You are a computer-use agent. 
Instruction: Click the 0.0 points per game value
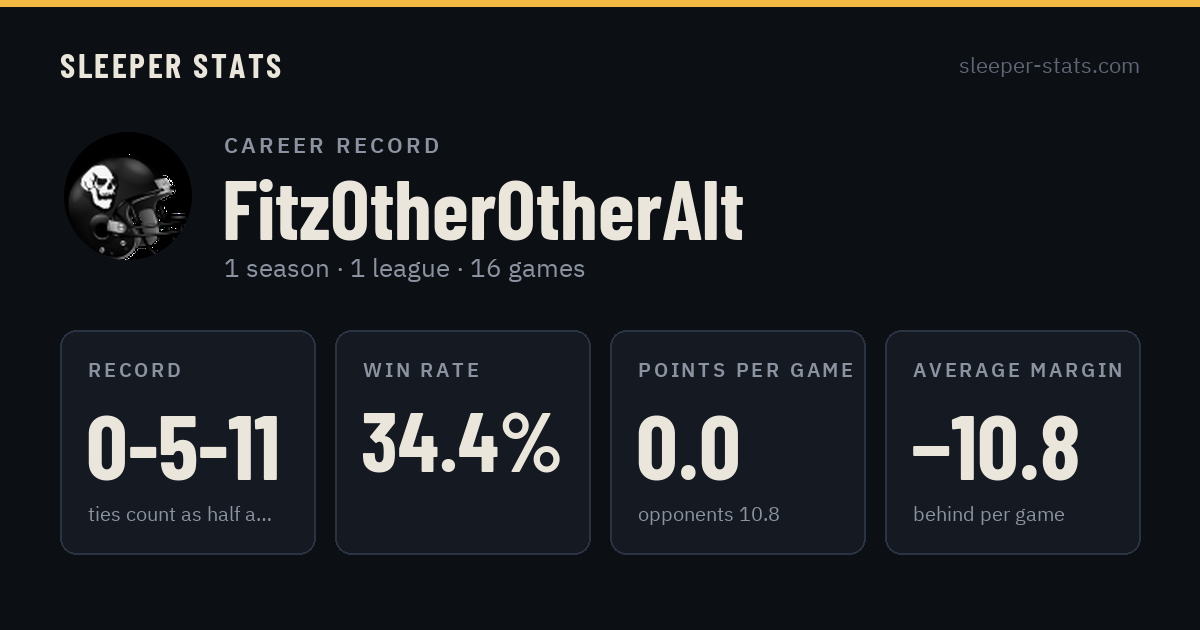[689, 449]
